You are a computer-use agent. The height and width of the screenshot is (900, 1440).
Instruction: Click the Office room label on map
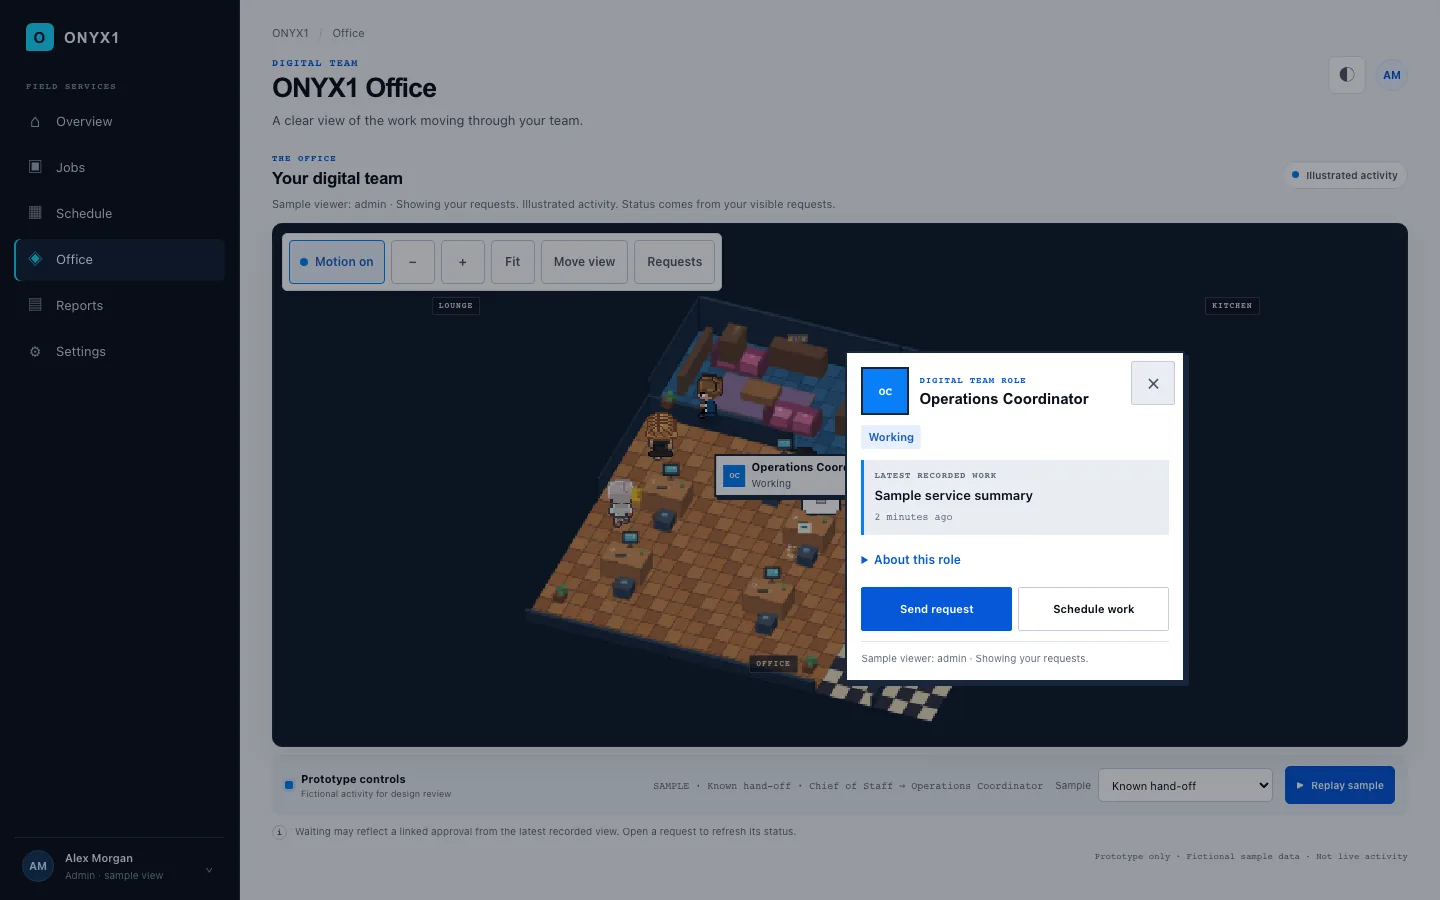(x=773, y=664)
